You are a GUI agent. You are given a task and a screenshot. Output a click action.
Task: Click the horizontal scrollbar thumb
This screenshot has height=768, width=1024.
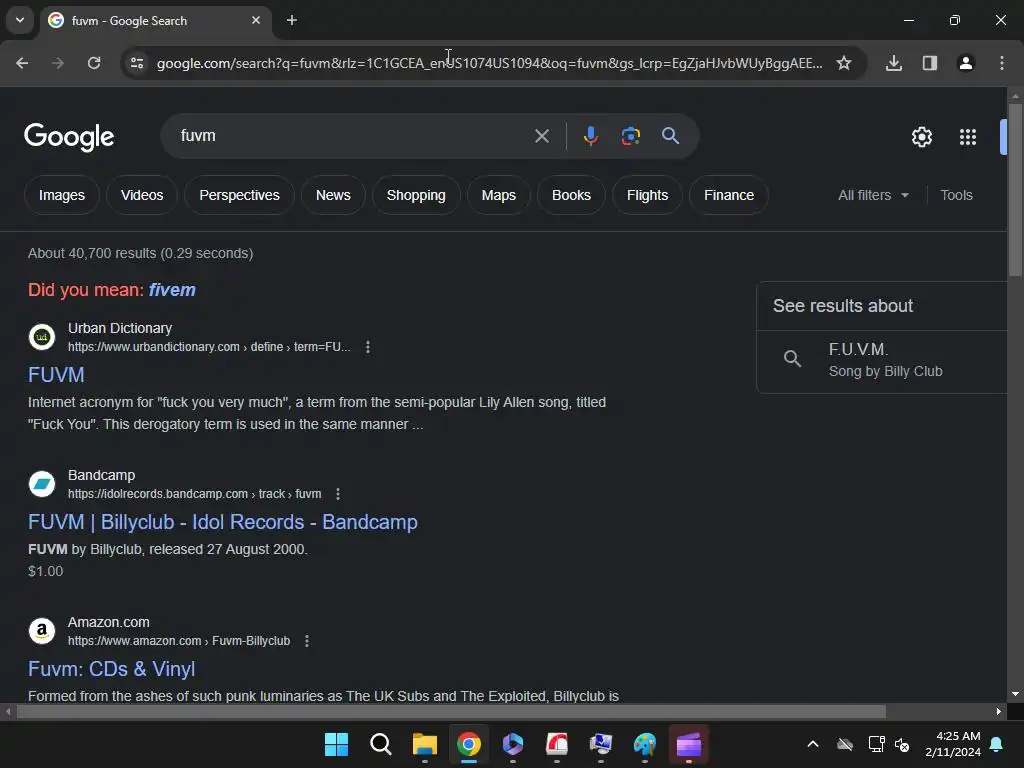451,712
